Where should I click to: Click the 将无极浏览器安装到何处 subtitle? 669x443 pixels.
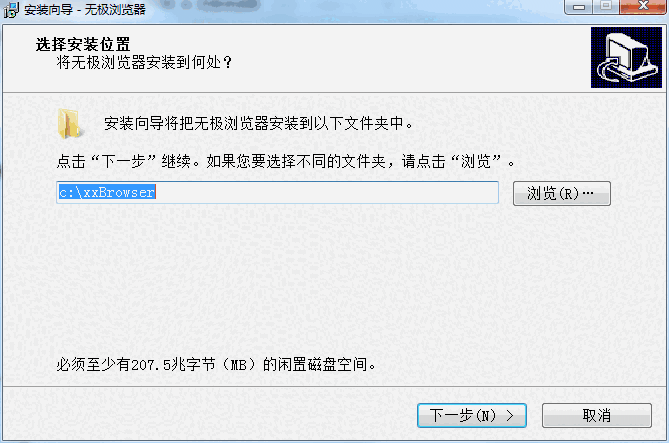(x=144, y=62)
